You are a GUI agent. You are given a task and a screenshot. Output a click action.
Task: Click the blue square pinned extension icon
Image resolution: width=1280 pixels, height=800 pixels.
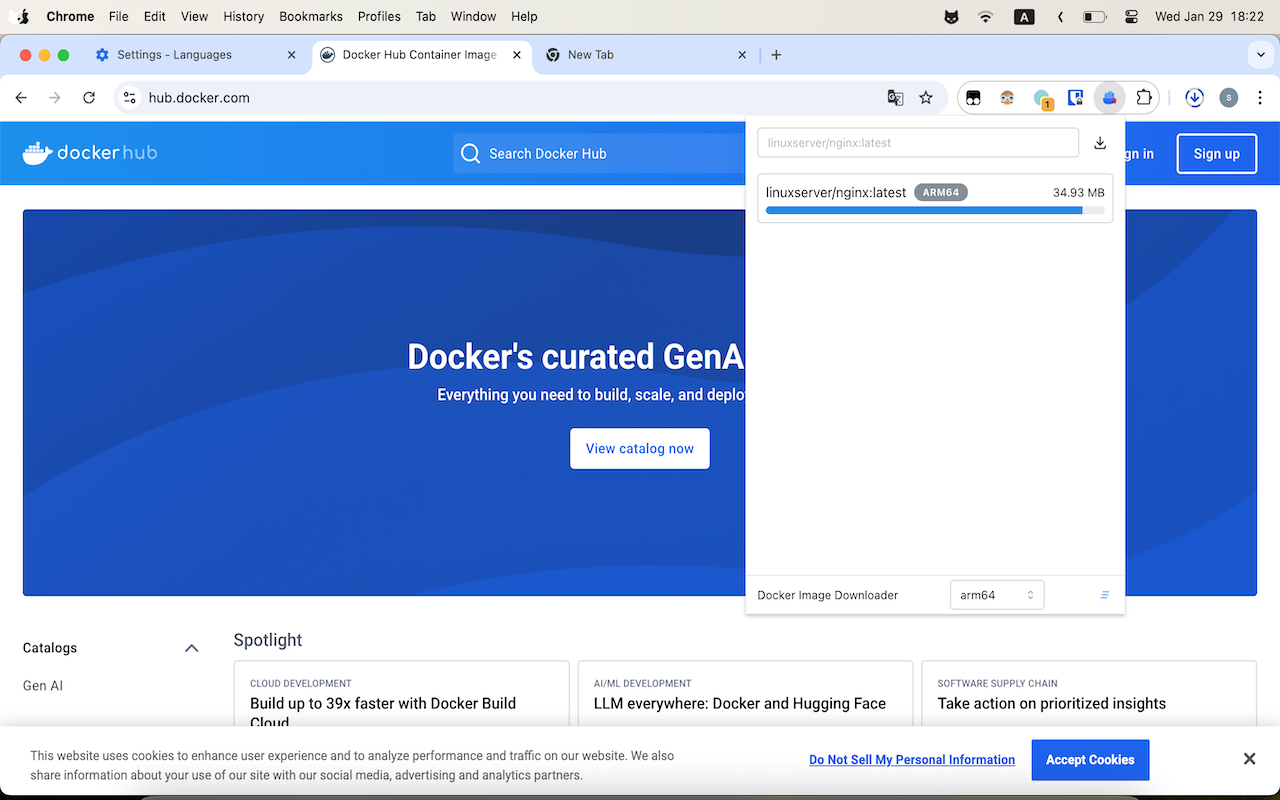[x=1076, y=98]
